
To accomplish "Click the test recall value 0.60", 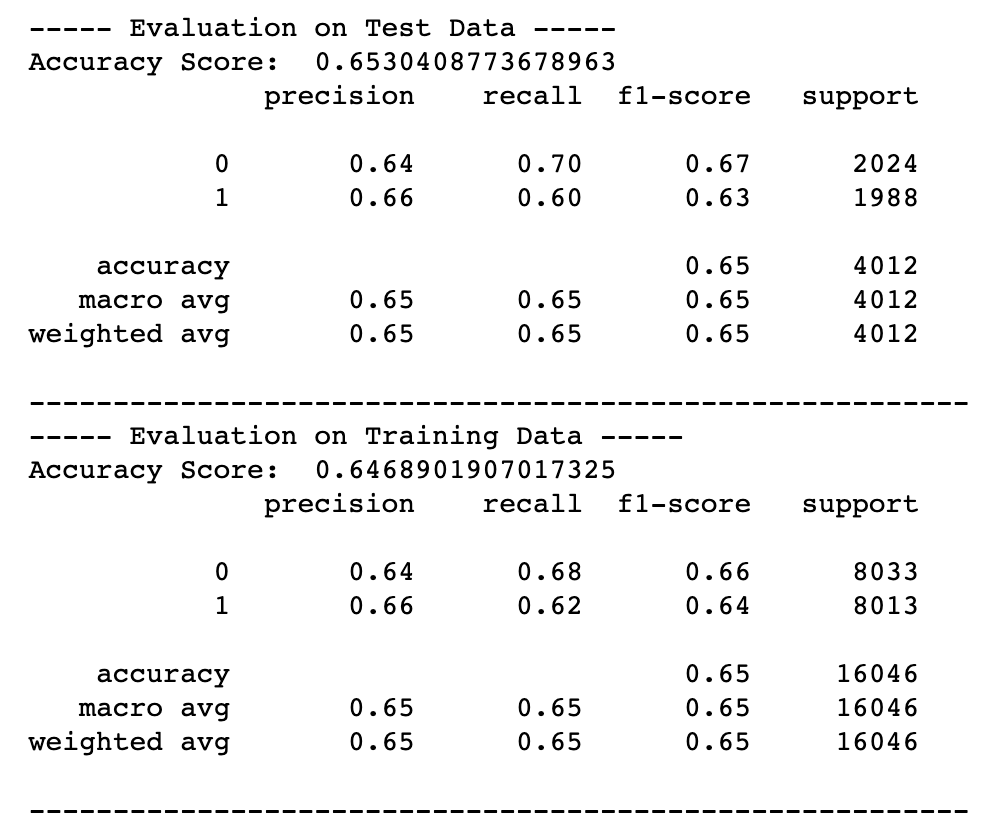I will coord(549,199).
